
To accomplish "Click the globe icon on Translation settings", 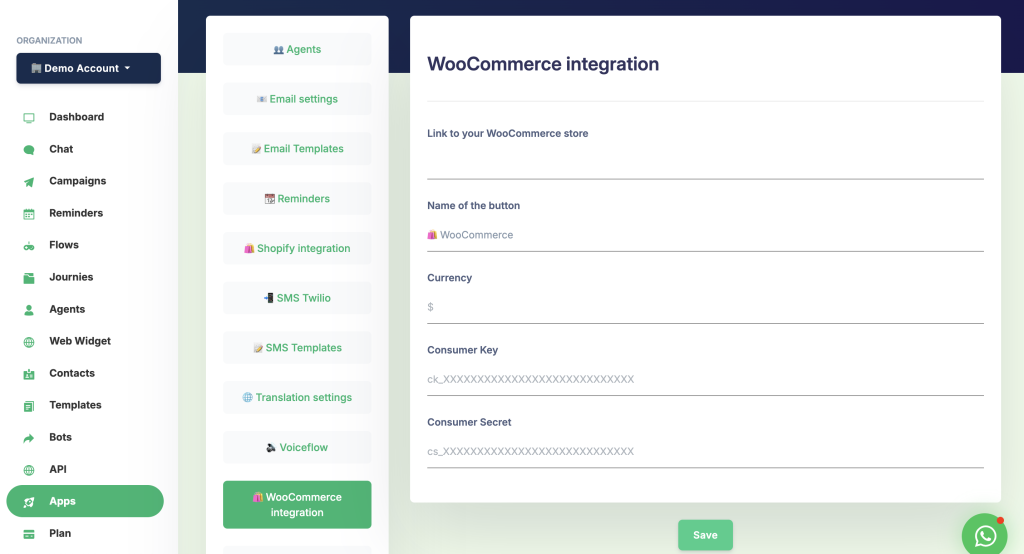I will click(248, 397).
